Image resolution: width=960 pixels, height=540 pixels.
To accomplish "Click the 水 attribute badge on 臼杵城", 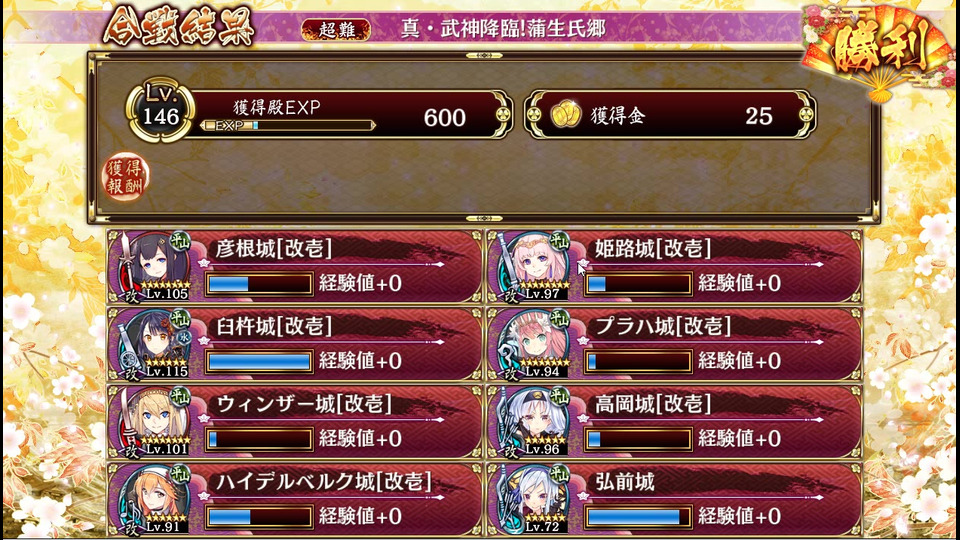I will pos(184,337).
